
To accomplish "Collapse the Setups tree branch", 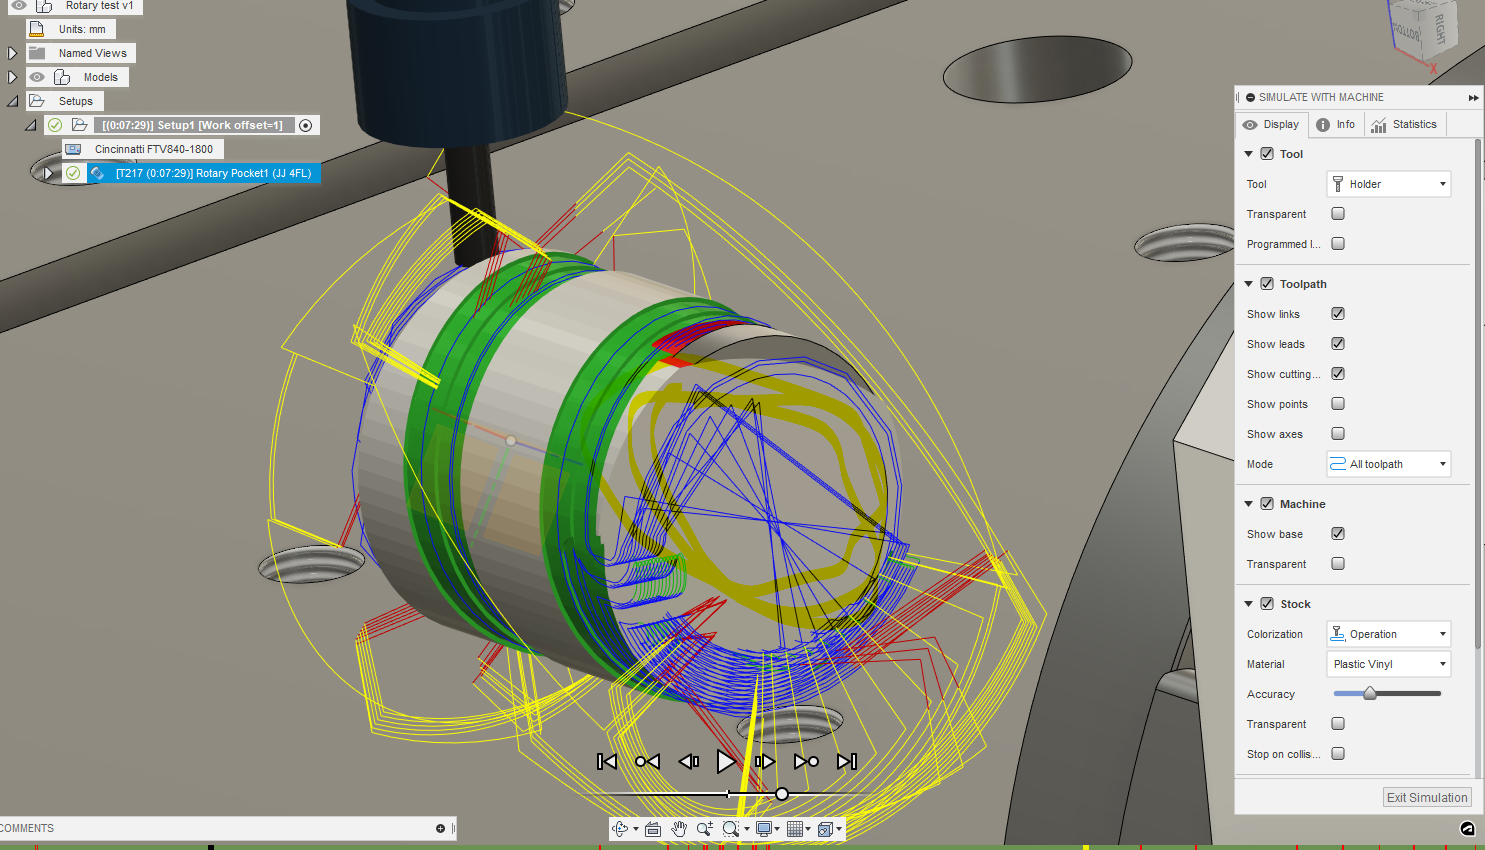I will coord(11,100).
